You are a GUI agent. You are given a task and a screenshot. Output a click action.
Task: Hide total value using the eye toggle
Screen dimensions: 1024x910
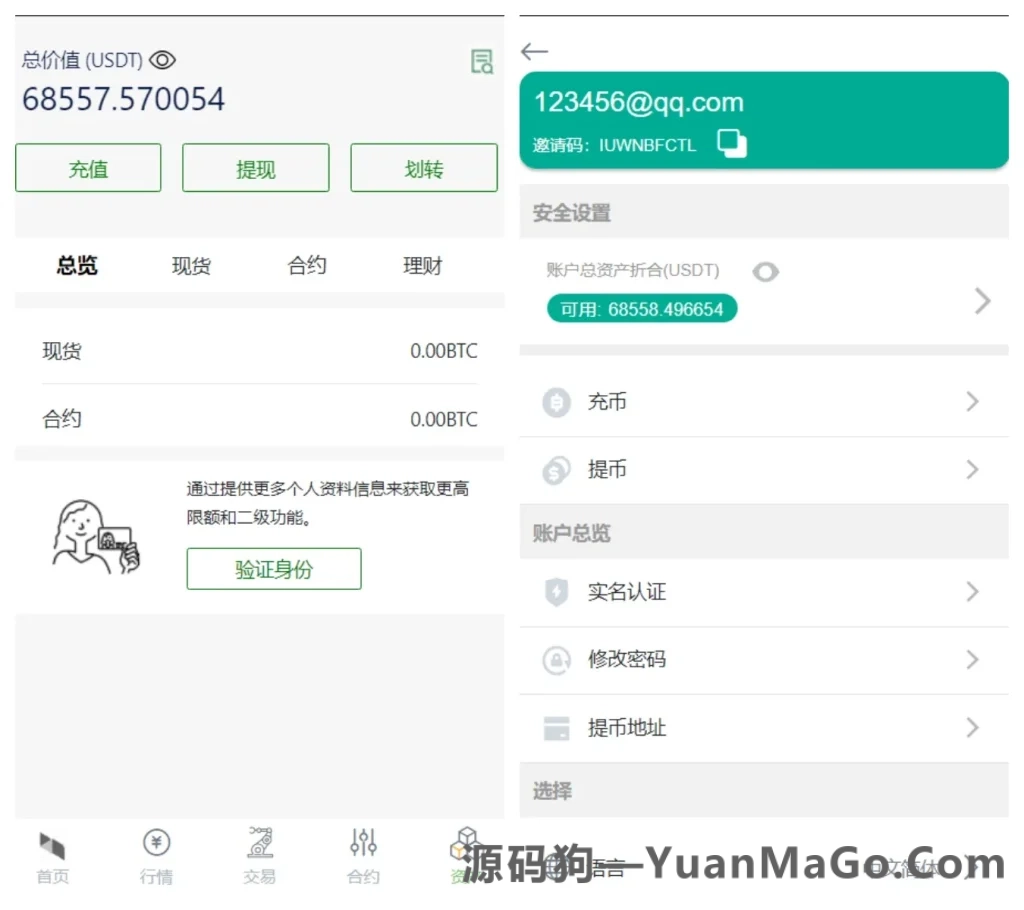click(162, 59)
